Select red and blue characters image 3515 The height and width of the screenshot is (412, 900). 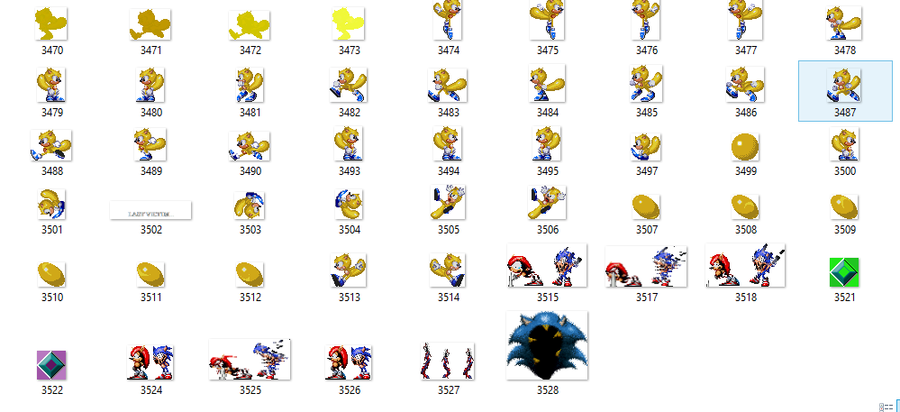click(547, 265)
